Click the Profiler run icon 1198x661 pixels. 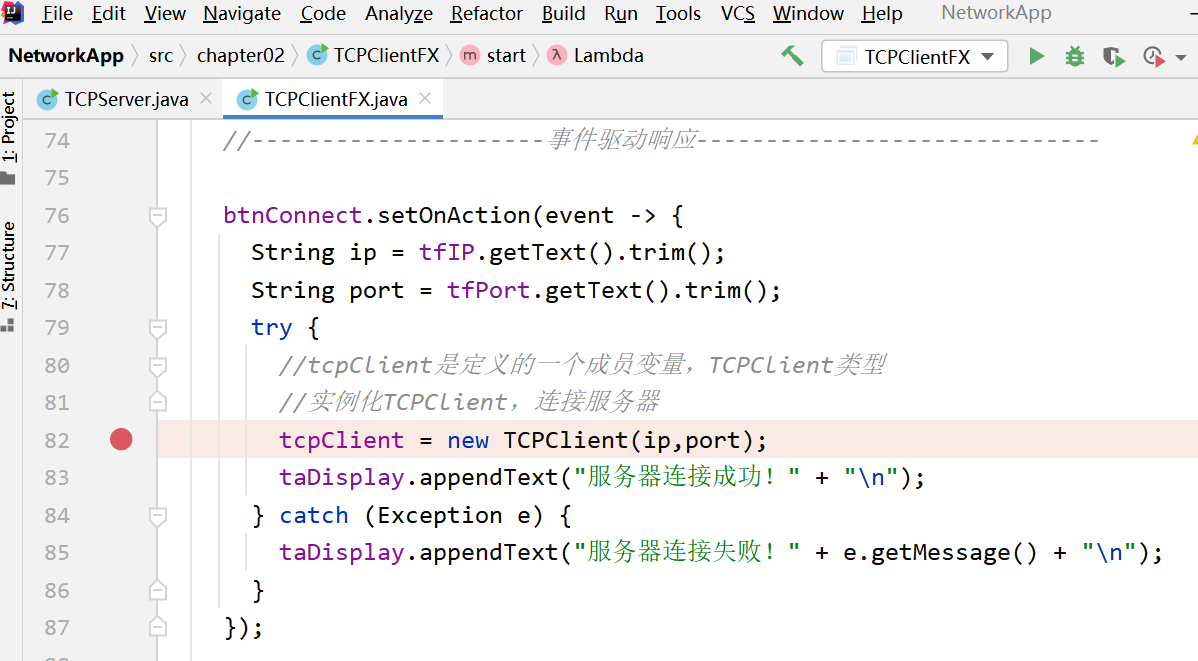[x=1154, y=57]
